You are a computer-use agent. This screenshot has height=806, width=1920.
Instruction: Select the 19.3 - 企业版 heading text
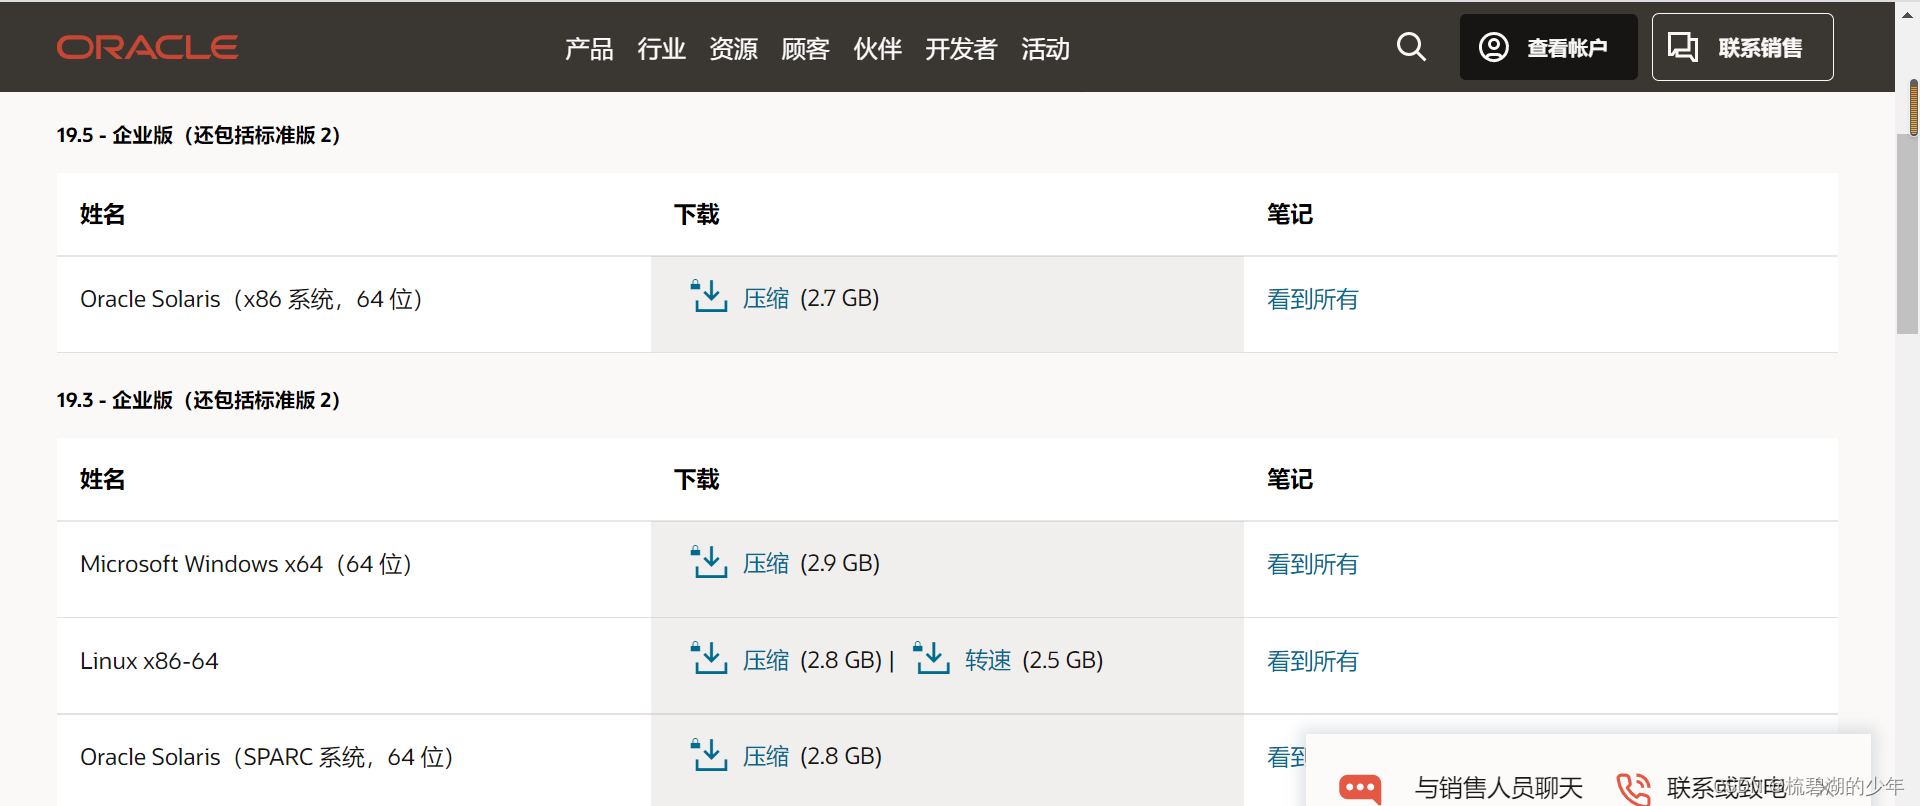click(198, 400)
